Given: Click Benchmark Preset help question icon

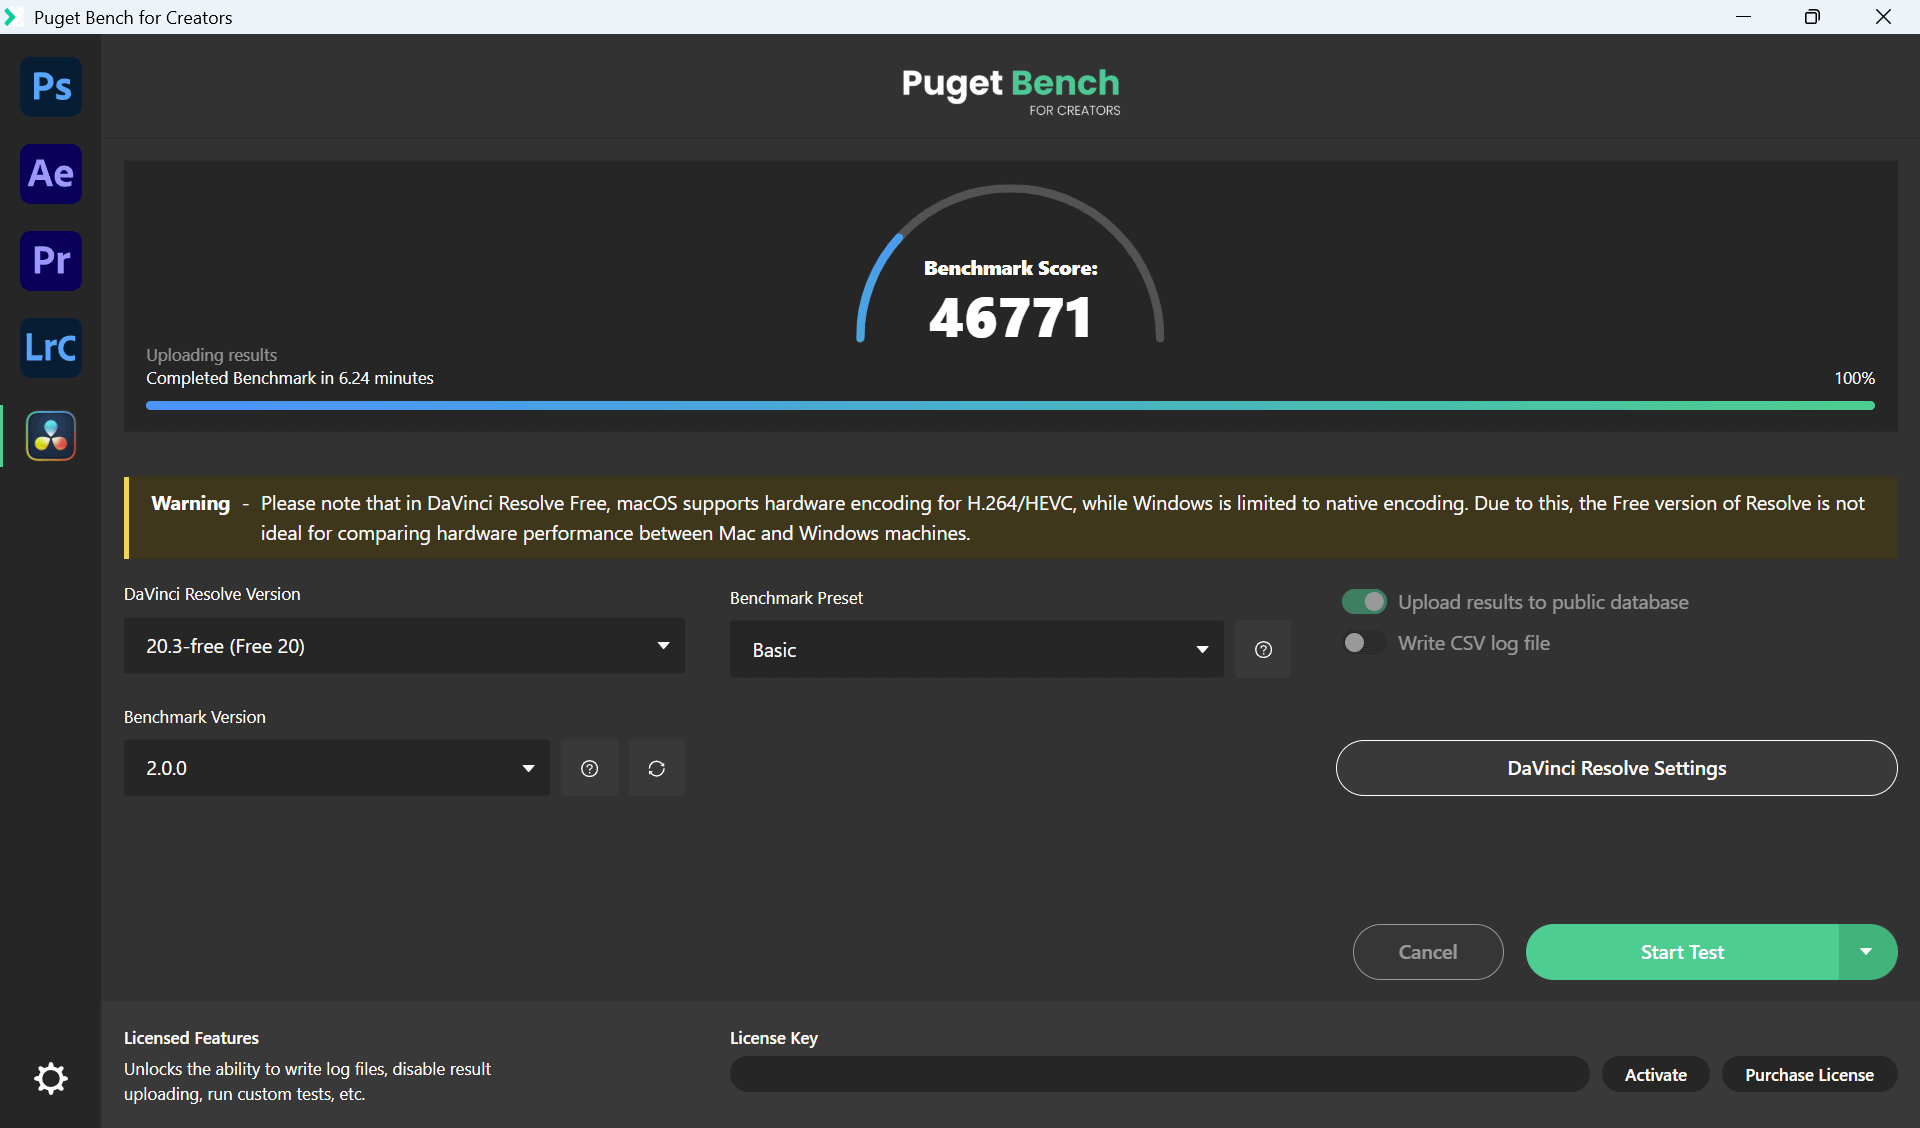Looking at the screenshot, I should pyautogui.click(x=1263, y=650).
